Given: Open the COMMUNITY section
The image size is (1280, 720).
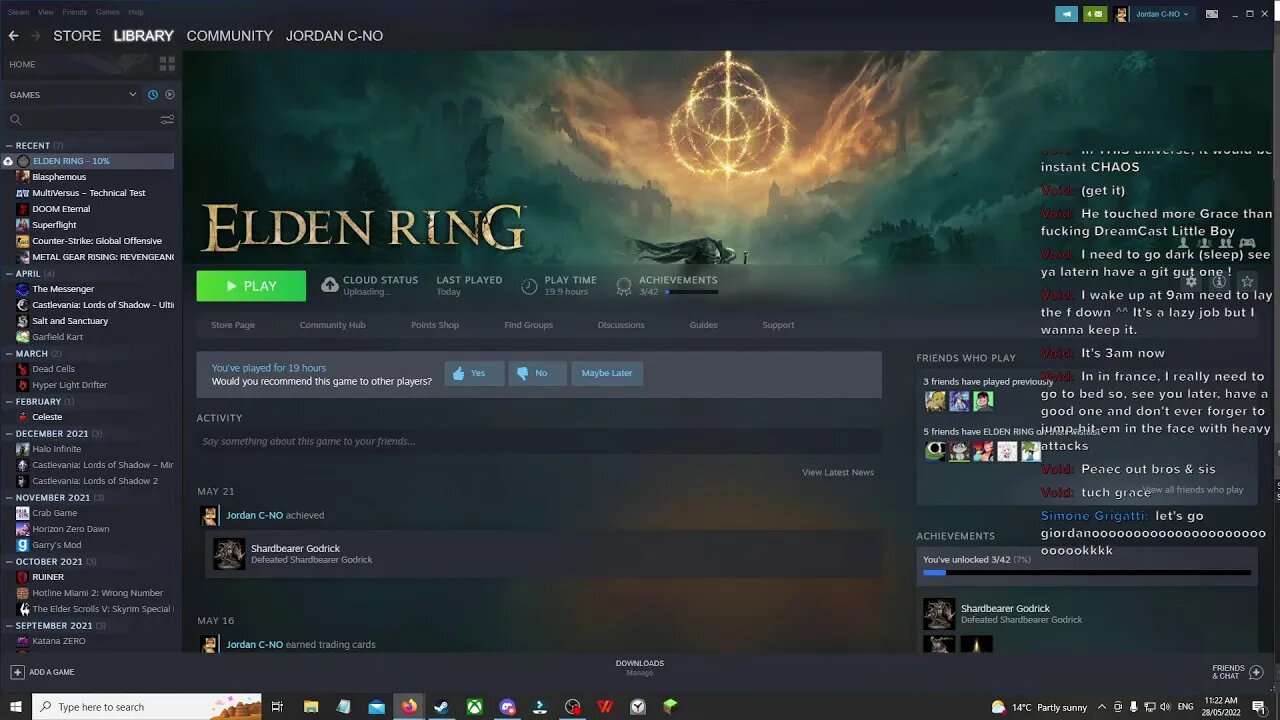Looking at the screenshot, I should click(229, 35).
